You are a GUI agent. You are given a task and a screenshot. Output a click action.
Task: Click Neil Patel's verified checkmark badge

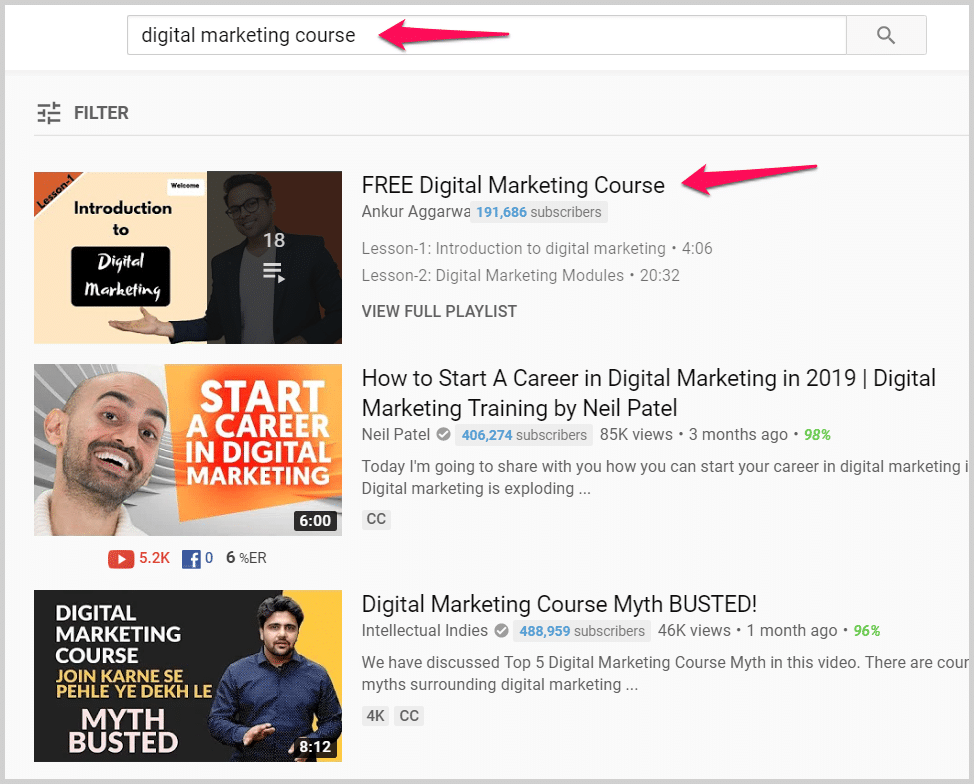444,434
